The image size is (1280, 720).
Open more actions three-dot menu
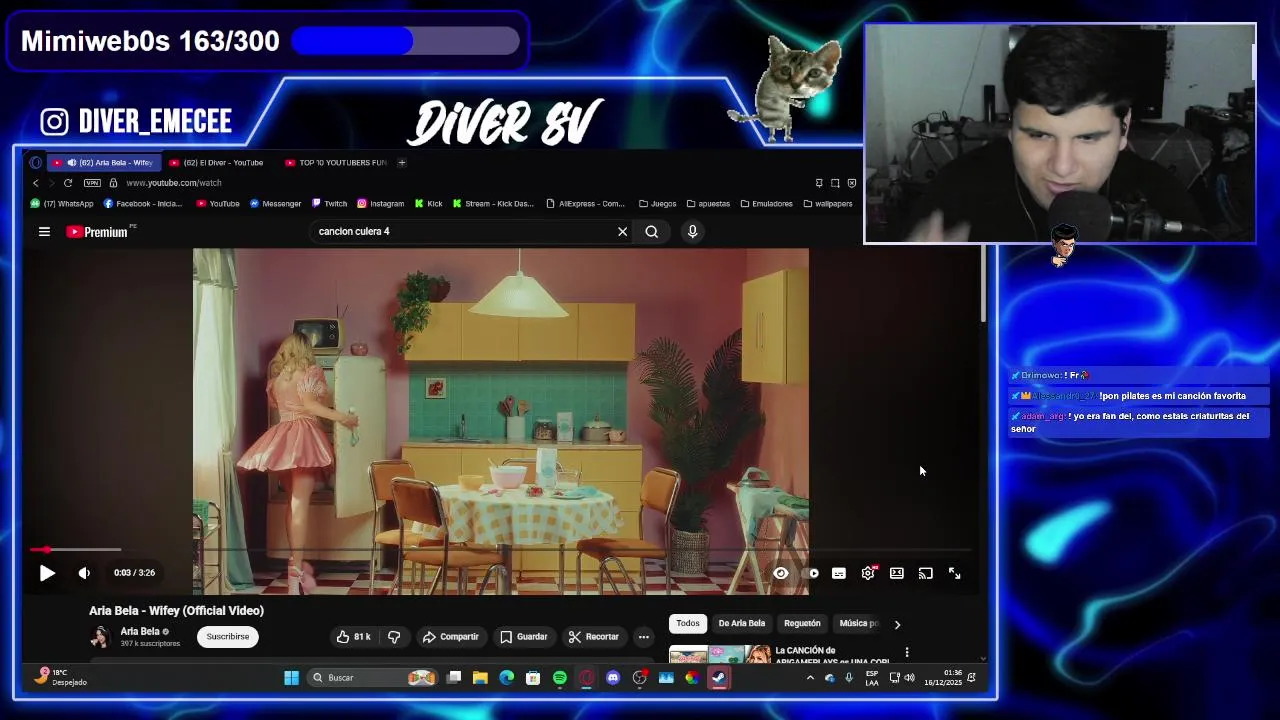tap(644, 636)
